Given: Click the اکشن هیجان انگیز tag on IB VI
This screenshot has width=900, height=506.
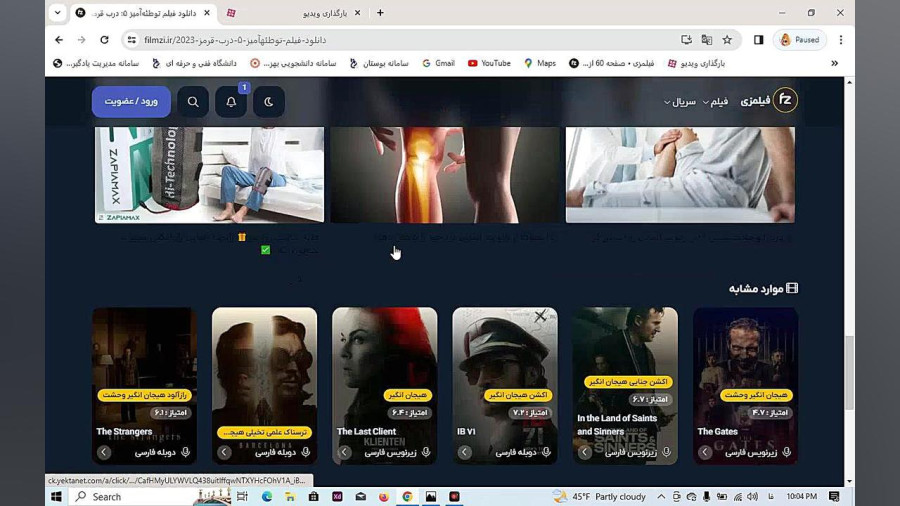Looking at the screenshot, I should coord(518,395).
